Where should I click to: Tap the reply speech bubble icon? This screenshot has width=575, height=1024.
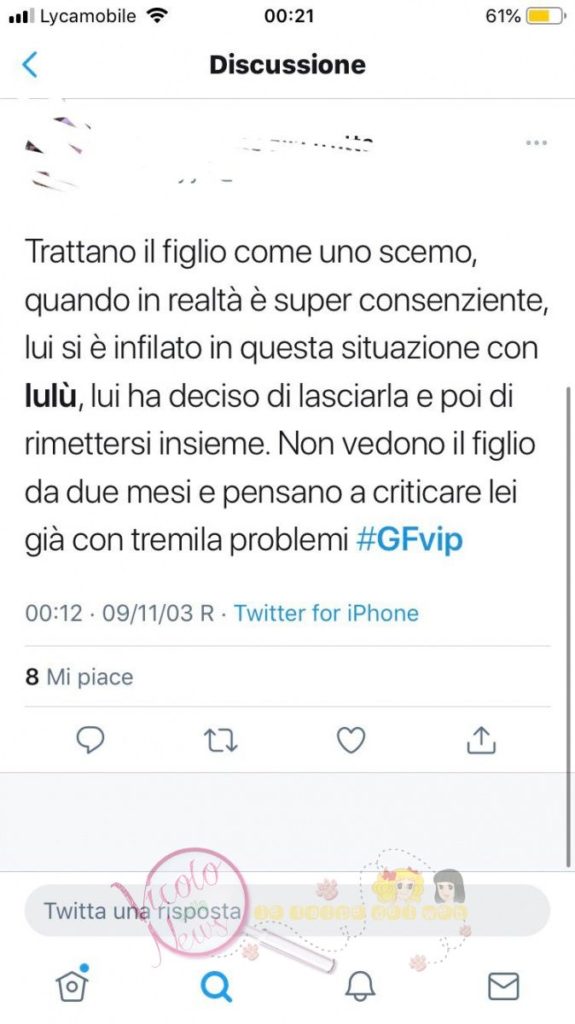pyautogui.click(x=90, y=740)
